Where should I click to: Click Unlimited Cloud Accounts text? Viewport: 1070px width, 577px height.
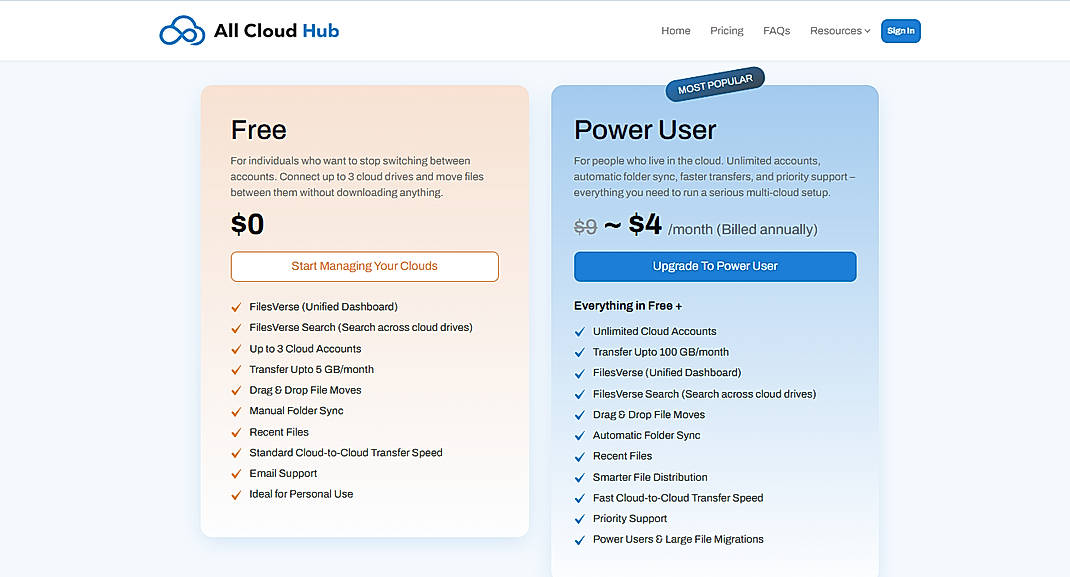click(654, 331)
